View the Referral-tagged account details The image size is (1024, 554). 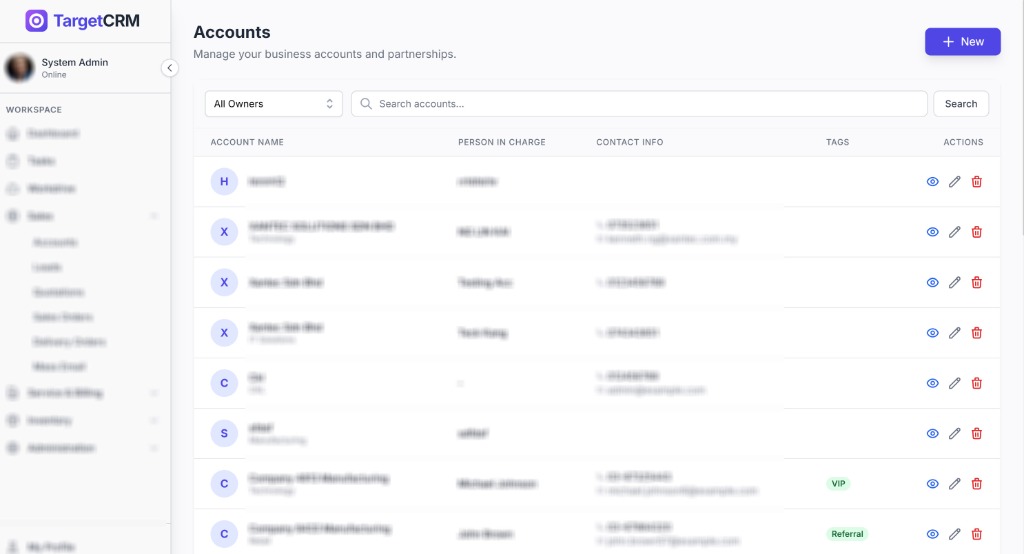(932, 534)
